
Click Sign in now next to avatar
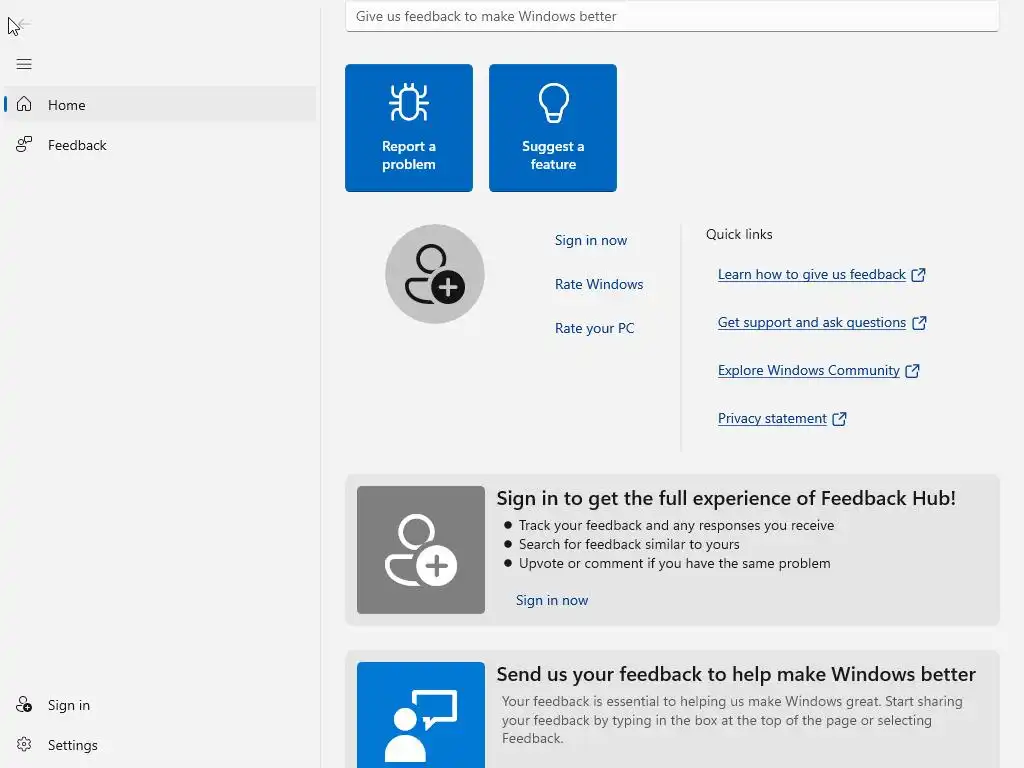click(591, 240)
